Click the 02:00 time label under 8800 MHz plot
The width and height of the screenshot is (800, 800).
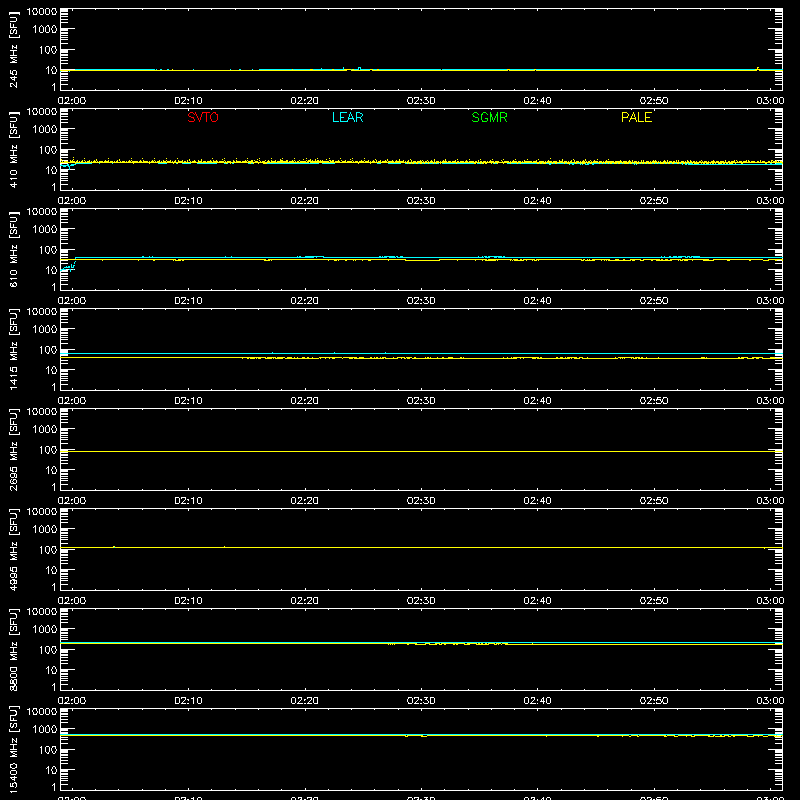coord(72,701)
